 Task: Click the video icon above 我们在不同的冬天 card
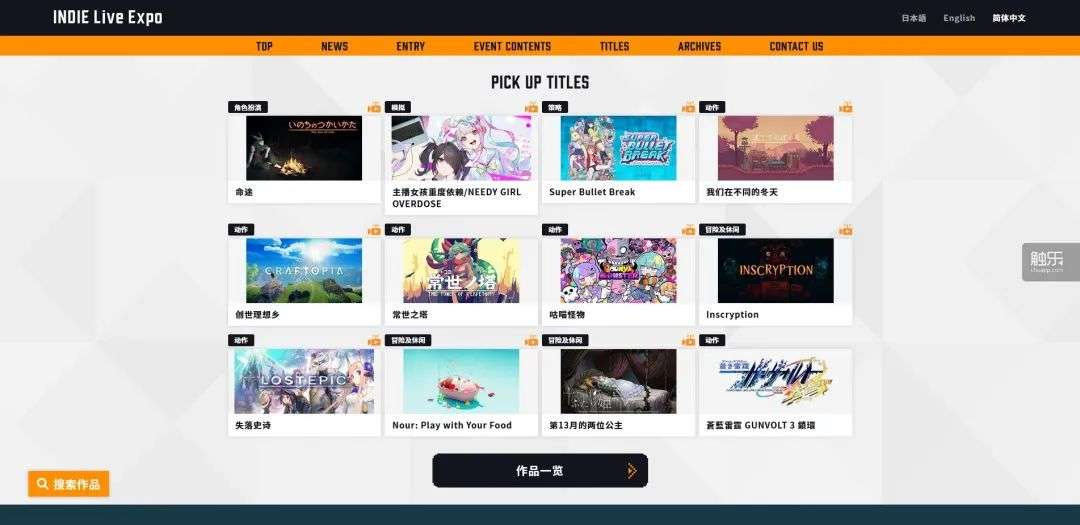tap(845, 107)
